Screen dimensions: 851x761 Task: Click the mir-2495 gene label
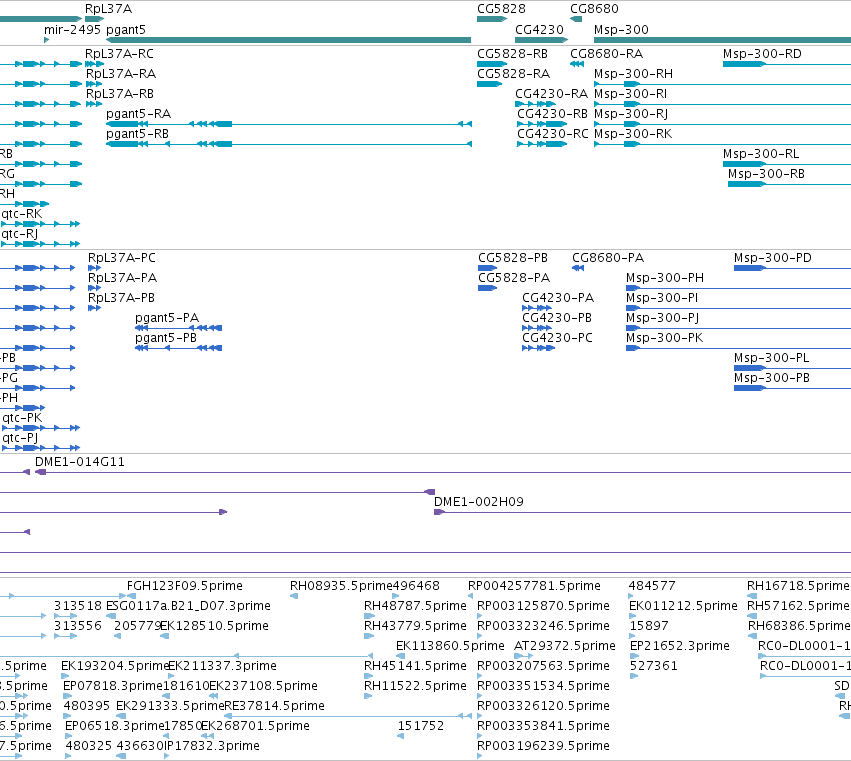click(72, 29)
